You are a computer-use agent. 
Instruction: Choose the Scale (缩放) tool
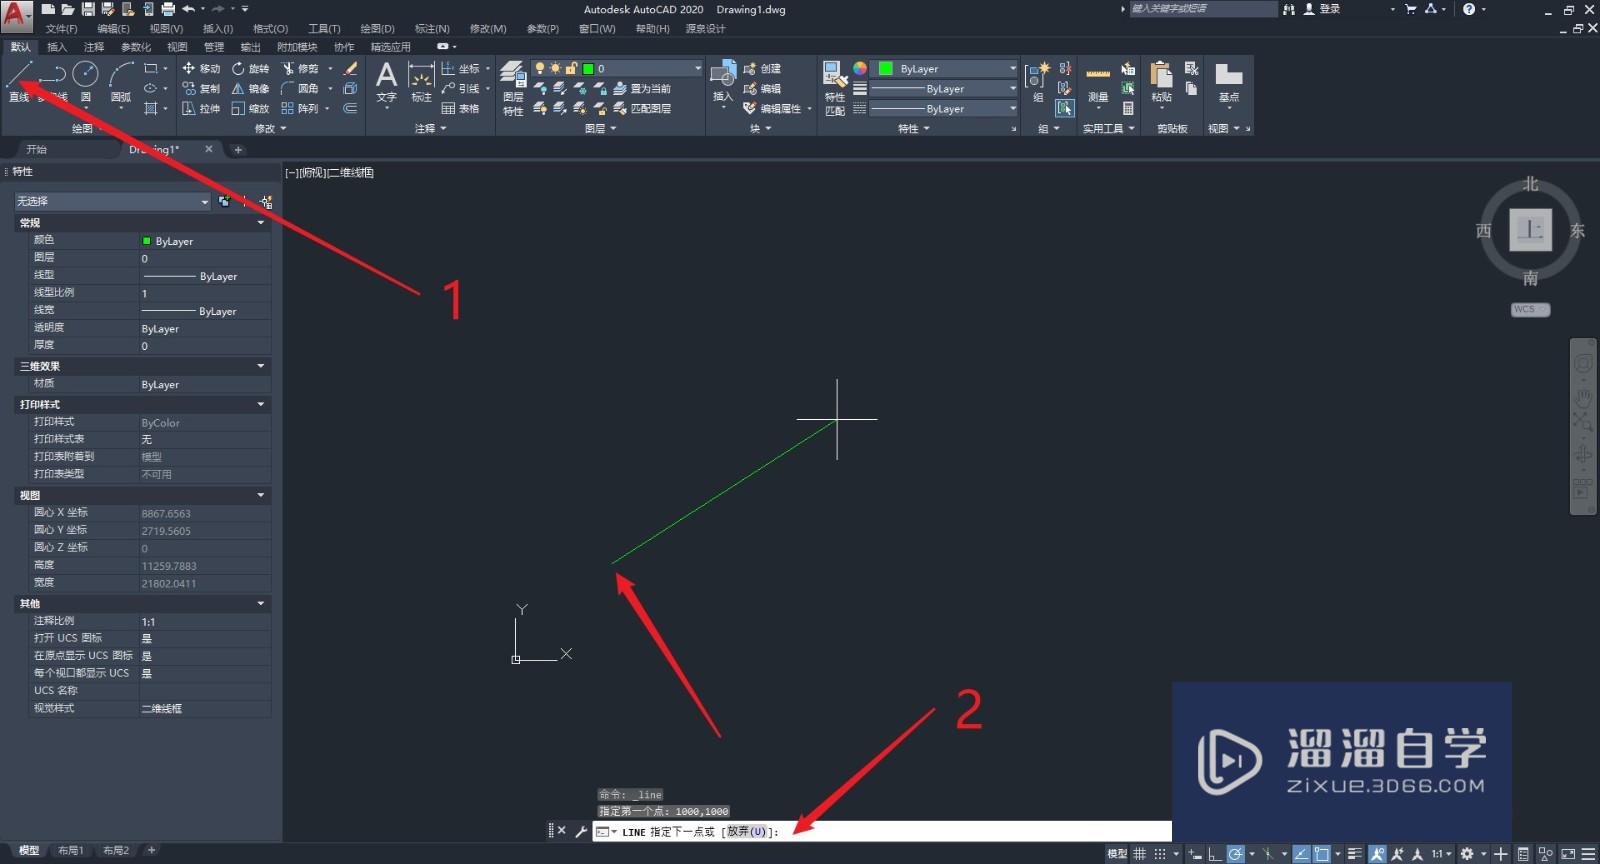250,108
